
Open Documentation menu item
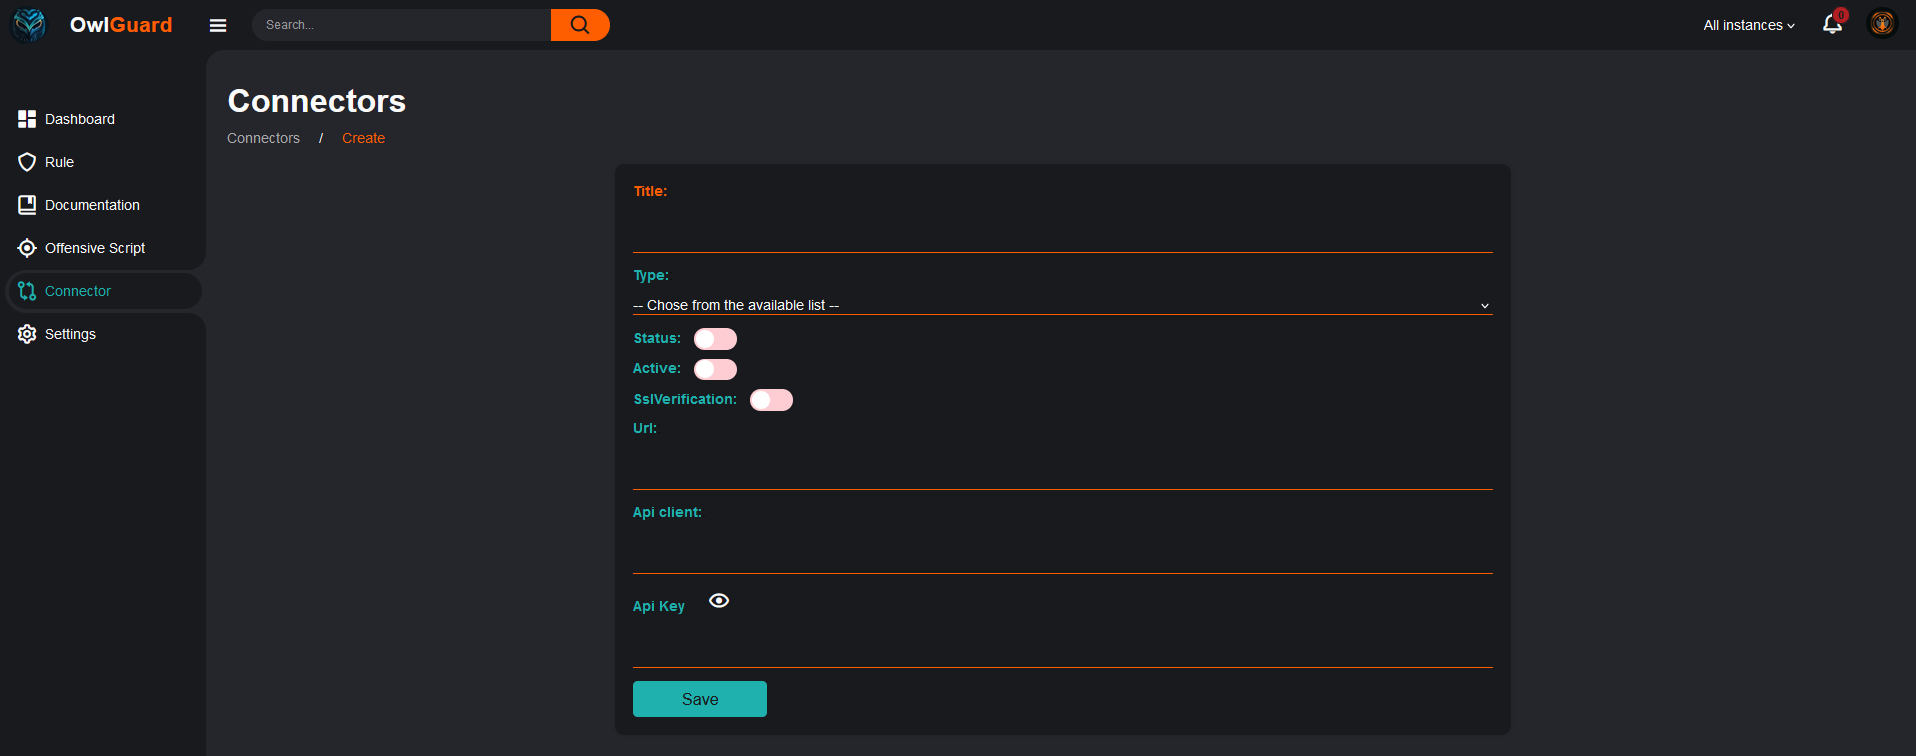tap(92, 205)
